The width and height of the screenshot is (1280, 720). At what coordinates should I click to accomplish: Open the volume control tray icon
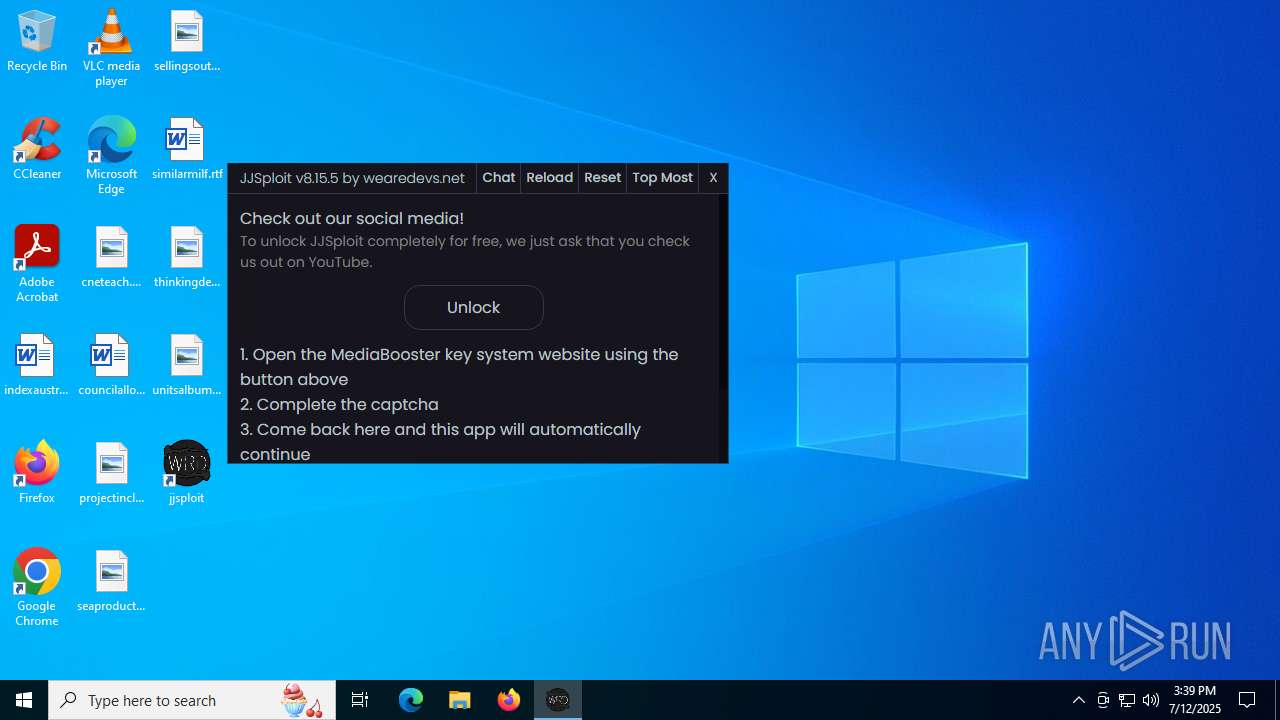(1151, 700)
